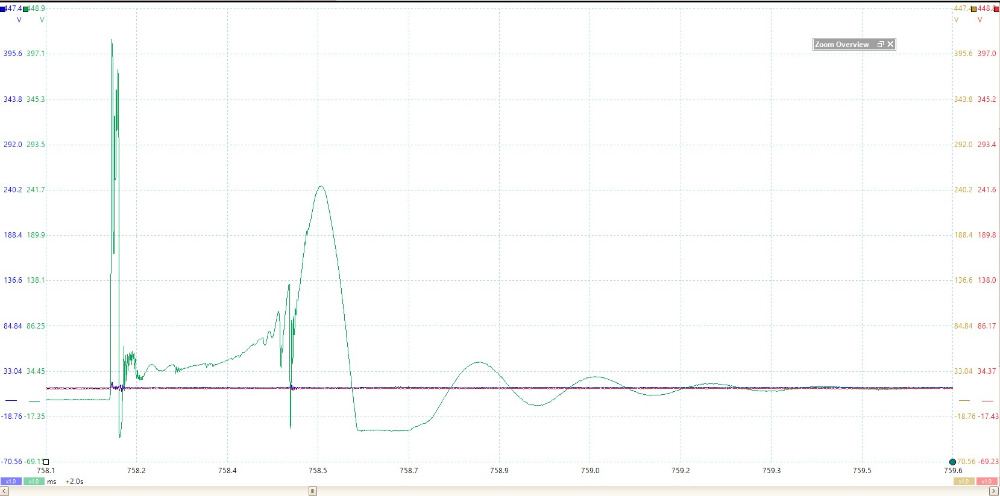Click the blue V axis unit label

pos(18,20)
